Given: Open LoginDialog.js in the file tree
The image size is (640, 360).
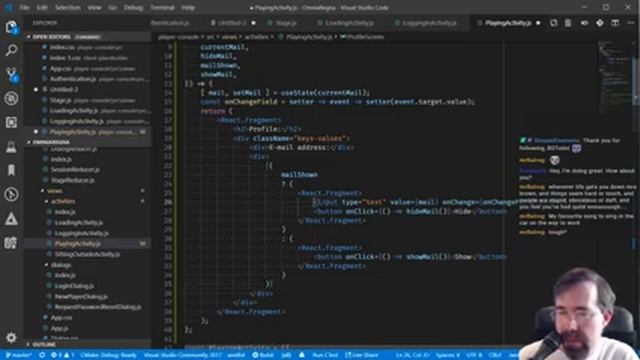Looking at the screenshot, I should click(74, 286).
